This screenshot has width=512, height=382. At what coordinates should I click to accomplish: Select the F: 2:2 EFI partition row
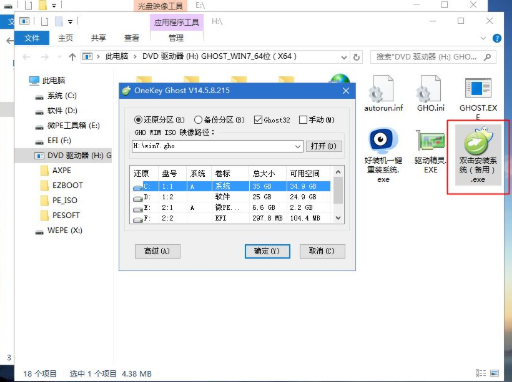point(231,218)
